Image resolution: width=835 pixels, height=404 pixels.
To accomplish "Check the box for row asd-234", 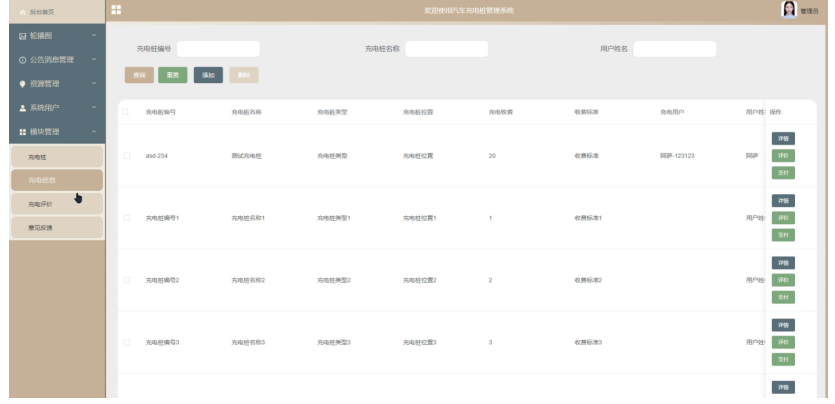I will point(127,155).
